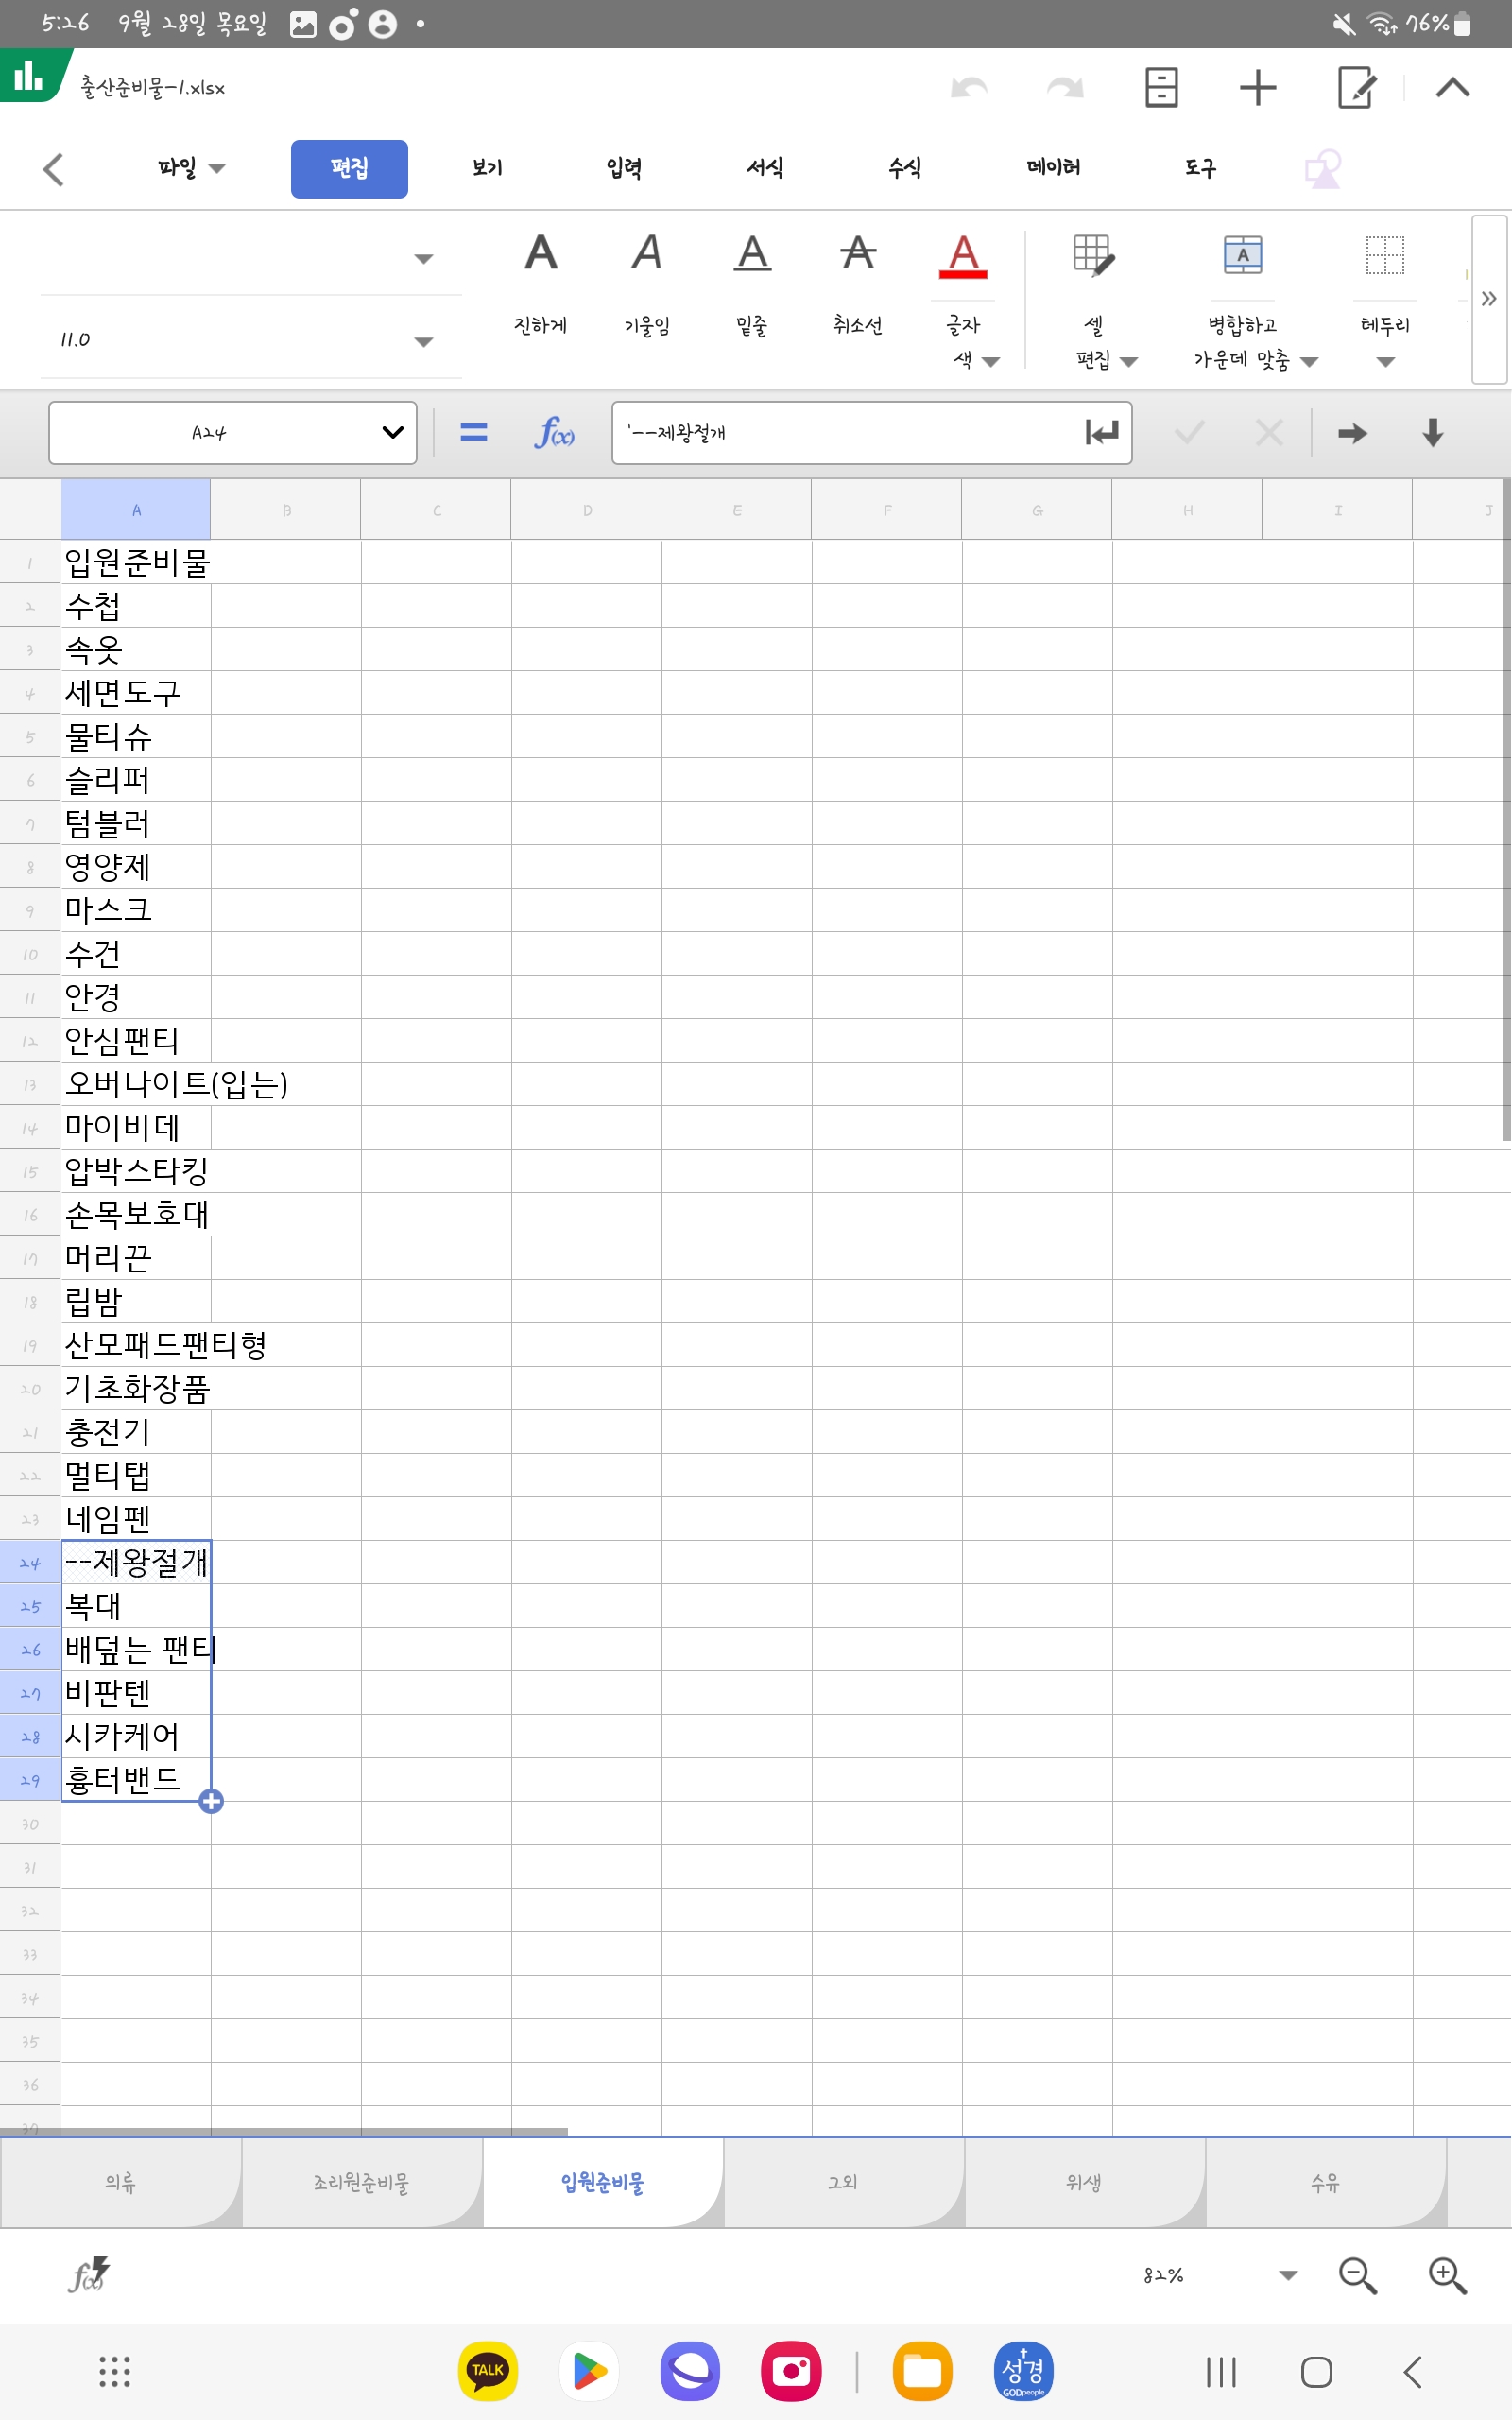Toggle strikethrough (취소선) formatting

tap(857, 254)
